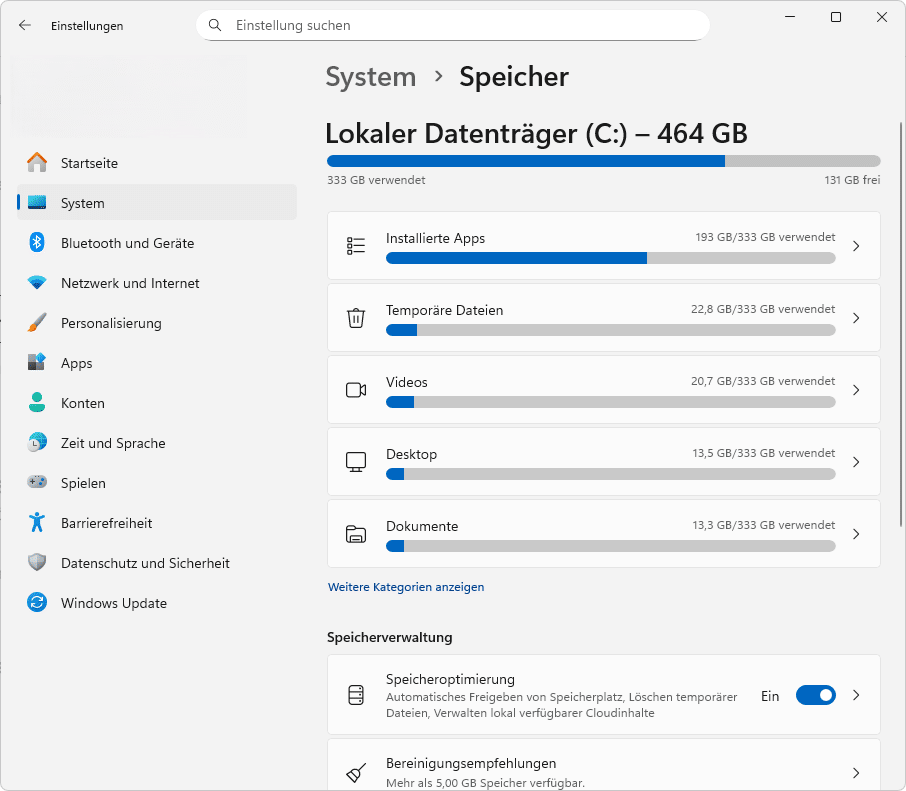Image resolution: width=906 pixels, height=791 pixels.
Task: Go back with the arrow icon
Action: (25, 26)
